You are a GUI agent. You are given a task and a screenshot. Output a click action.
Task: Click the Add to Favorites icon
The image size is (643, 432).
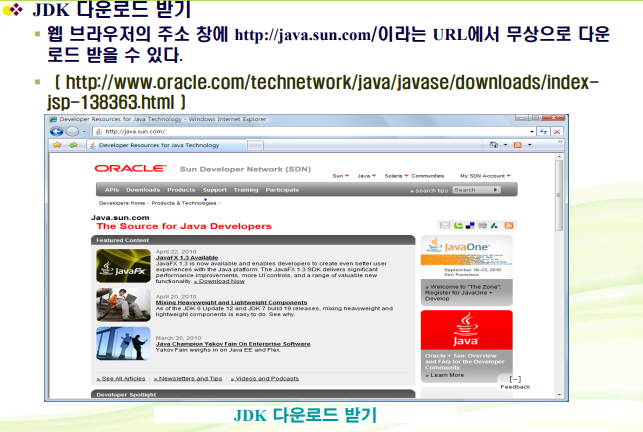(73, 145)
